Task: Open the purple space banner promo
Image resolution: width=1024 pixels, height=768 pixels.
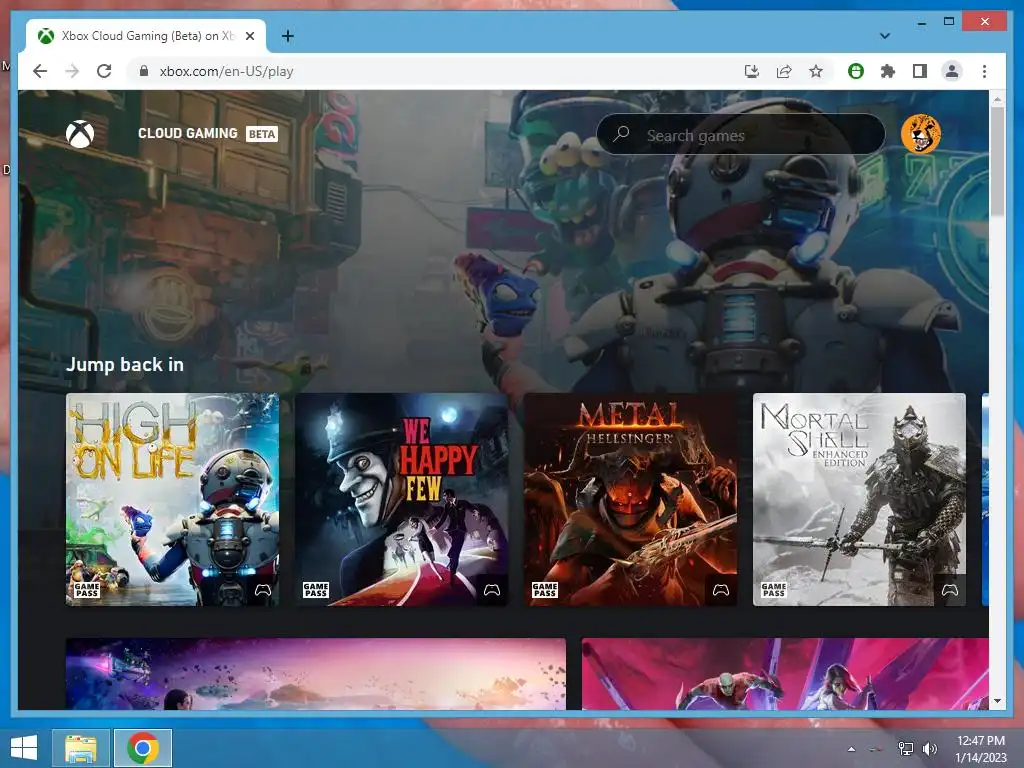Action: click(x=316, y=674)
